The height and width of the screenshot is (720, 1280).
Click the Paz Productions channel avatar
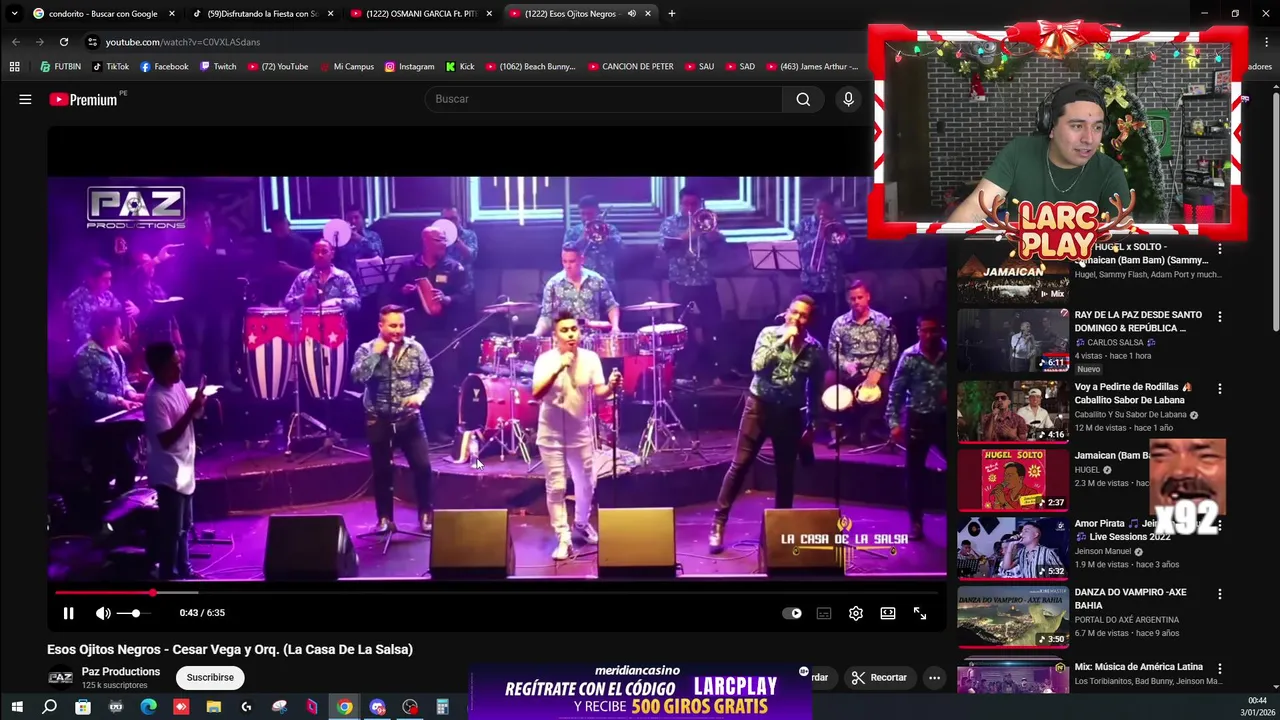pyautogui.click(x=61, y=677)
